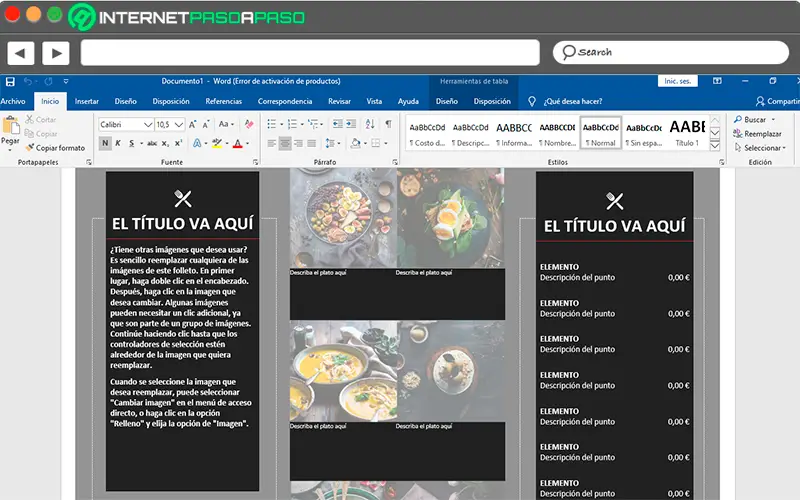Image resolution: width=800 pixels, height=500 pixels.
Task: Insert a bullet list
Action: 271,124
